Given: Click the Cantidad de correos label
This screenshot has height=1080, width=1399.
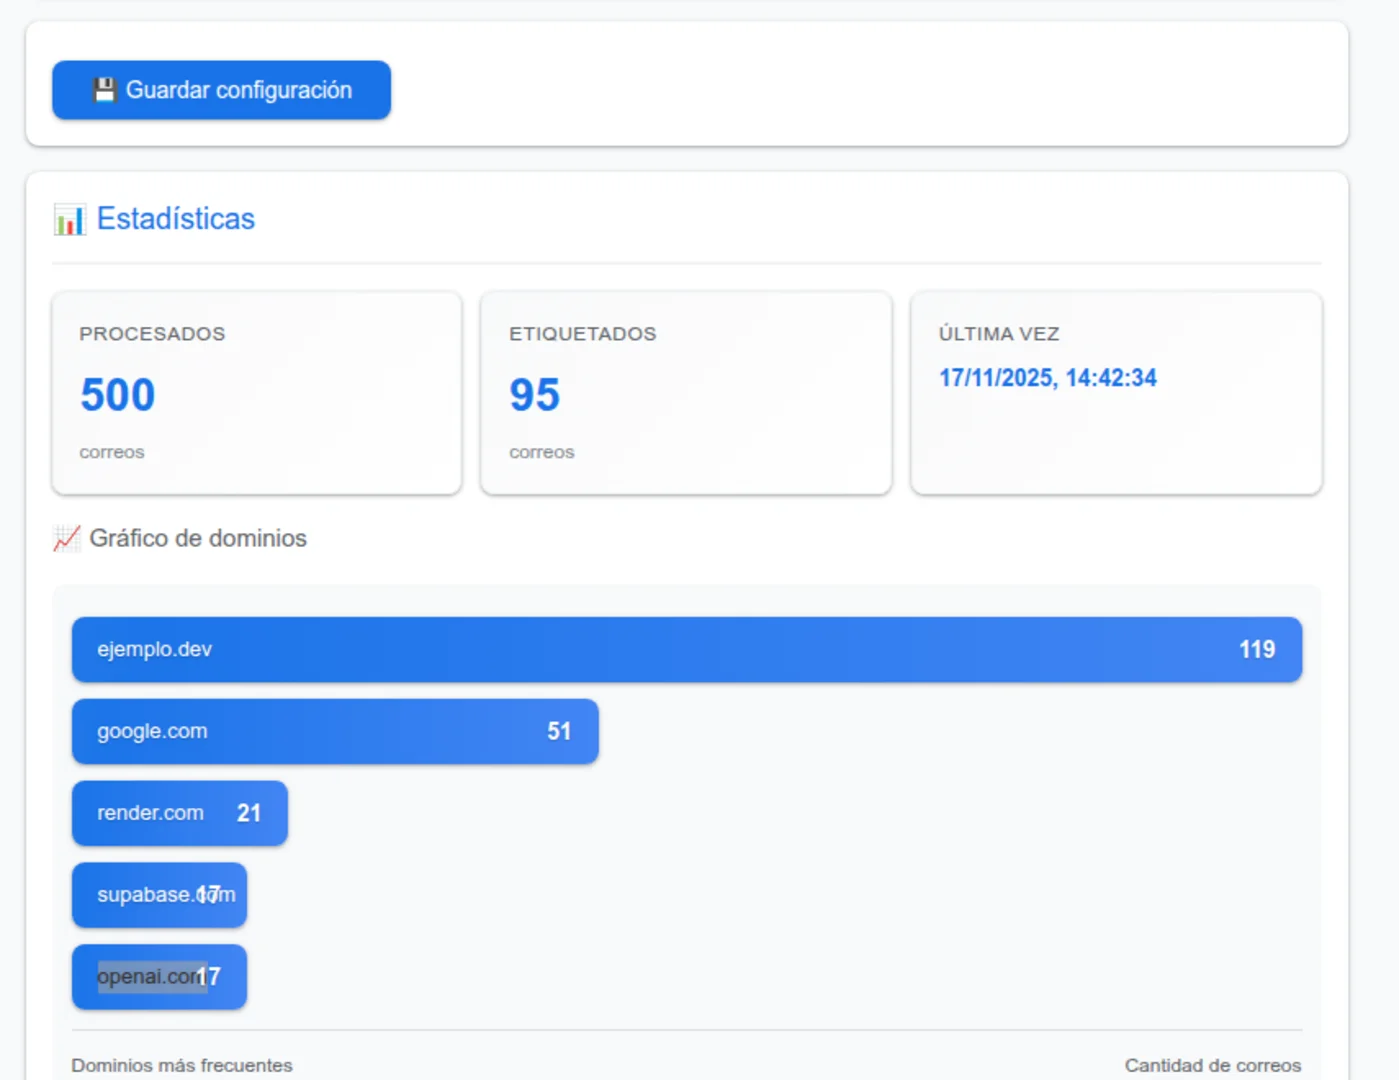Looking at the screenshot, I should pos(1213,1065).
